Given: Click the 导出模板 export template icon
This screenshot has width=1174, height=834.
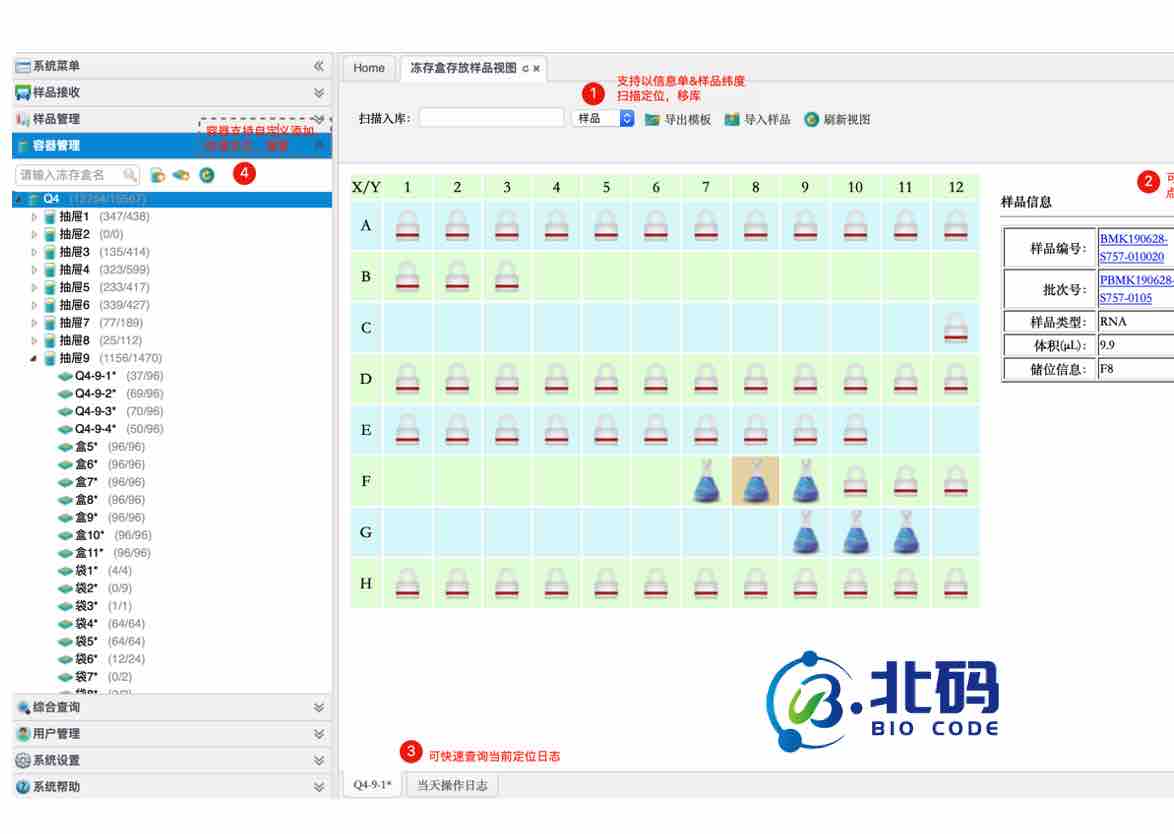Looking at the screenshot, I should click(653, 119).
